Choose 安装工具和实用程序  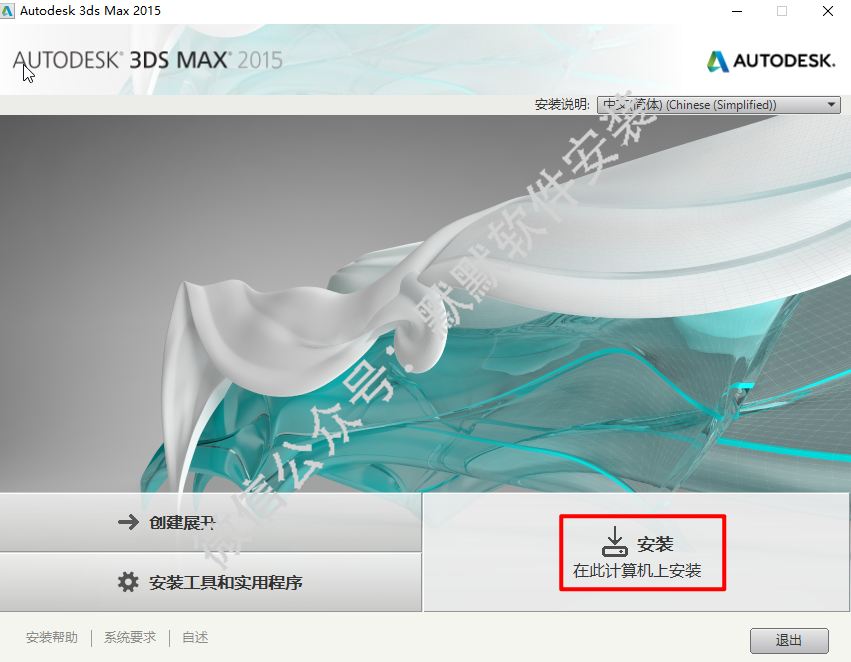click(211, 582)
